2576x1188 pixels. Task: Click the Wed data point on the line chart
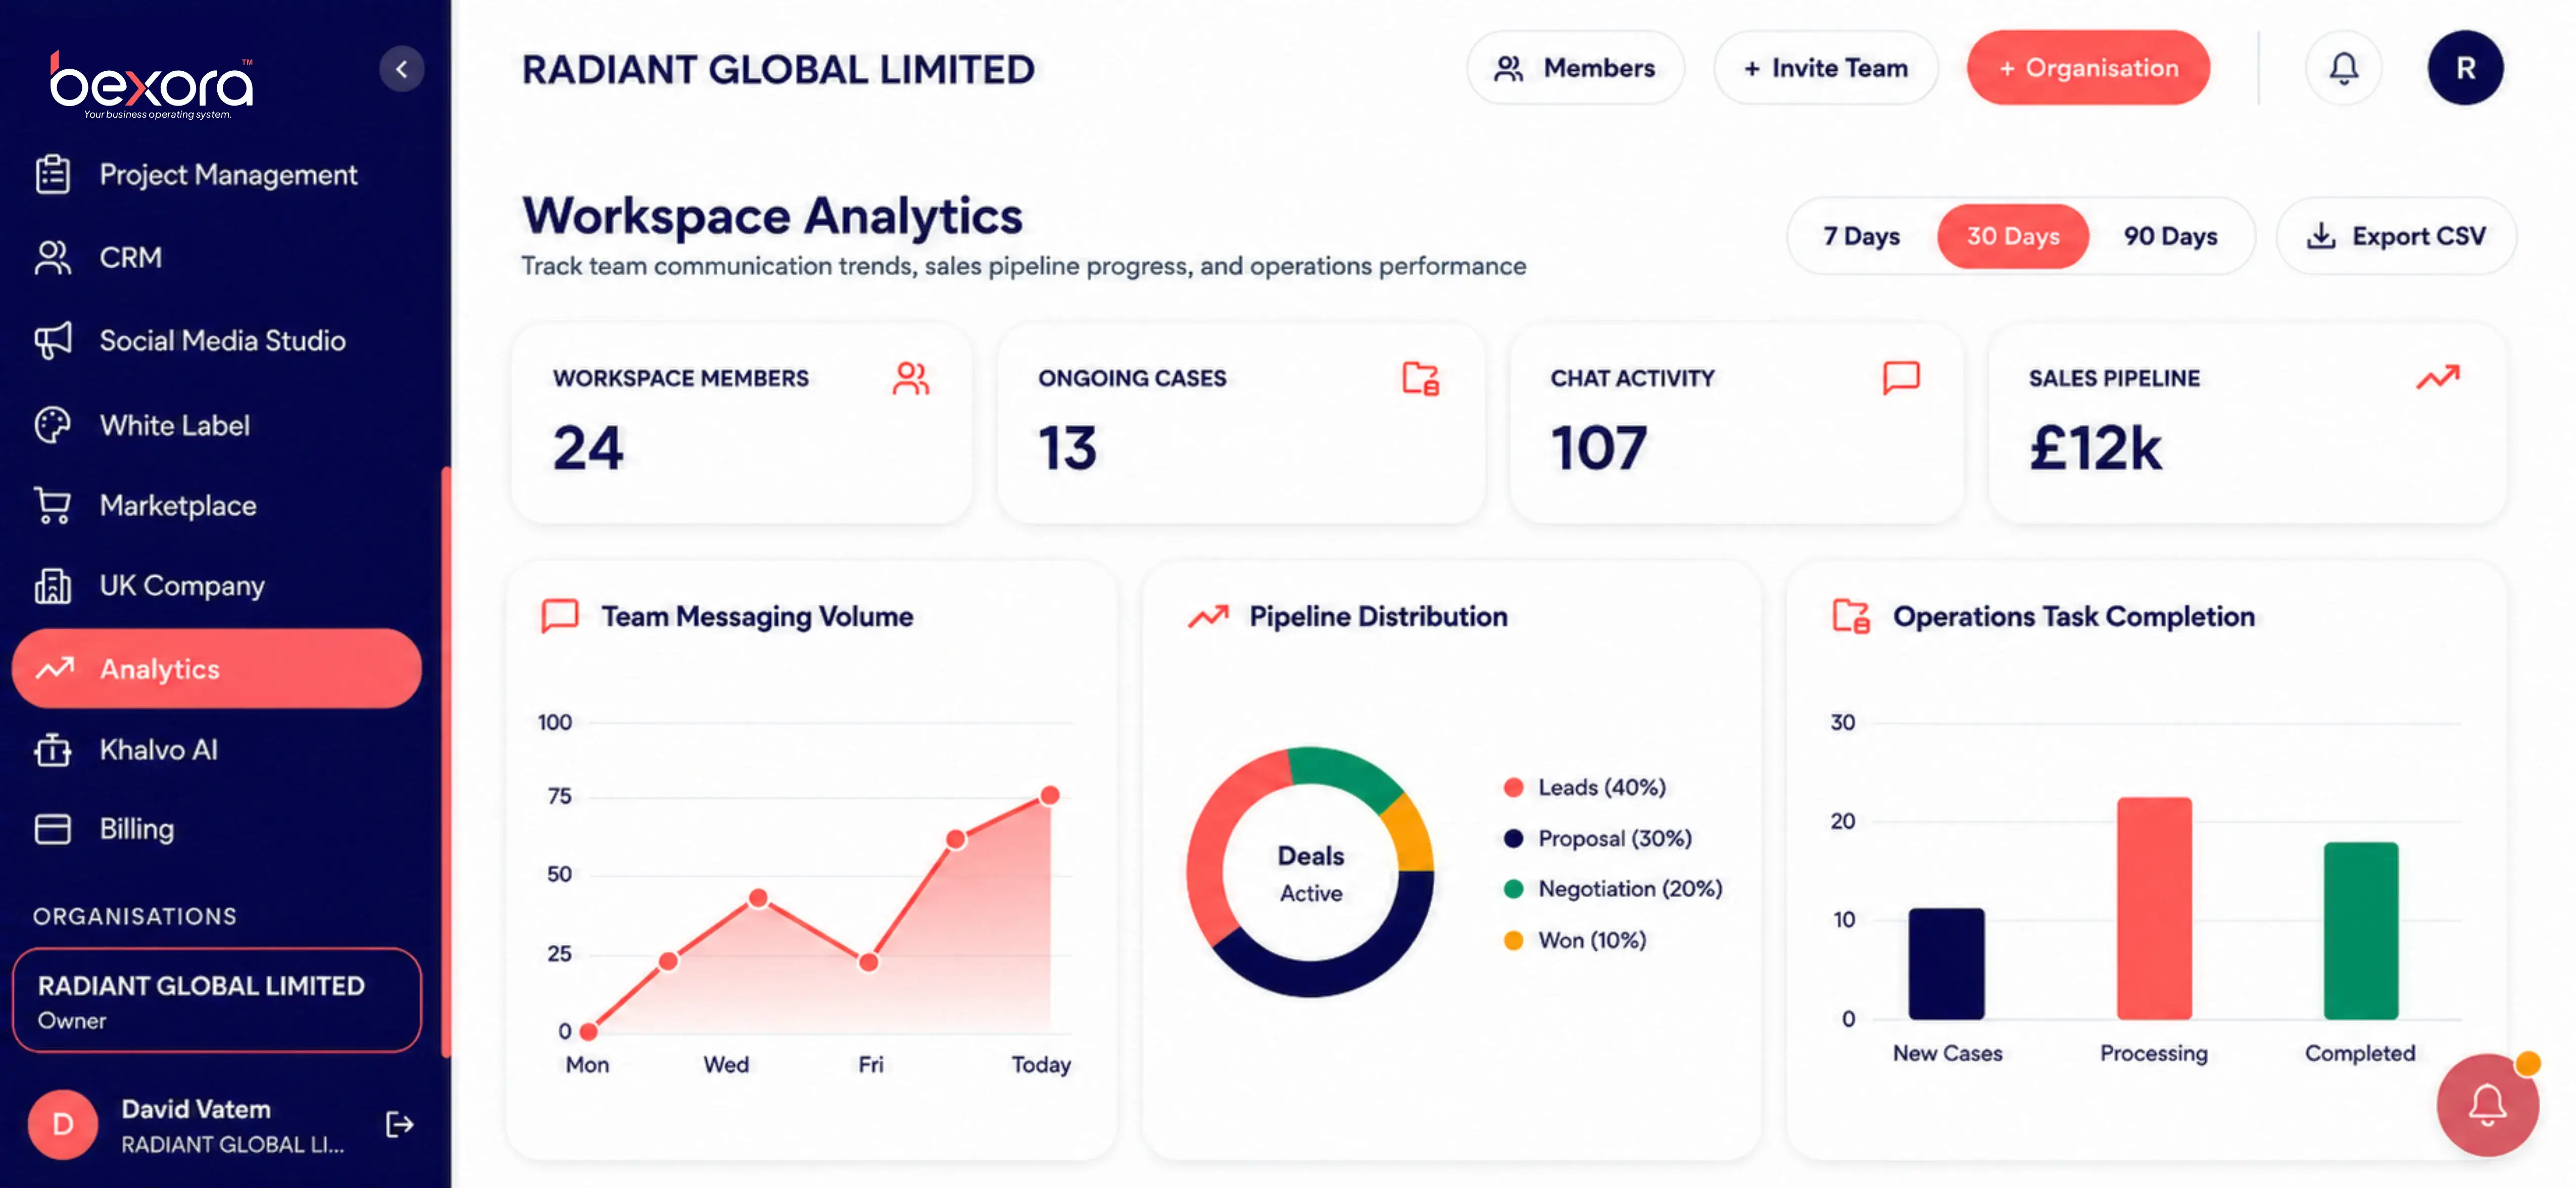click(758, 898)
